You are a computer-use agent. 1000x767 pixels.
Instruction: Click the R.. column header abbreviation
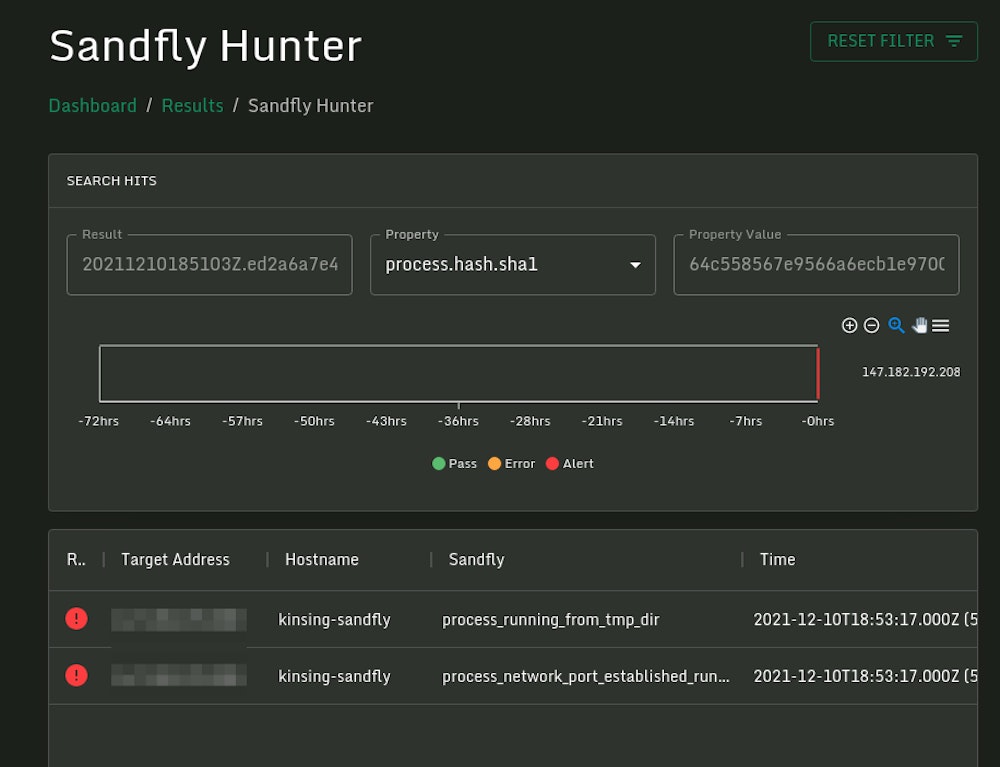coord(77,560)
